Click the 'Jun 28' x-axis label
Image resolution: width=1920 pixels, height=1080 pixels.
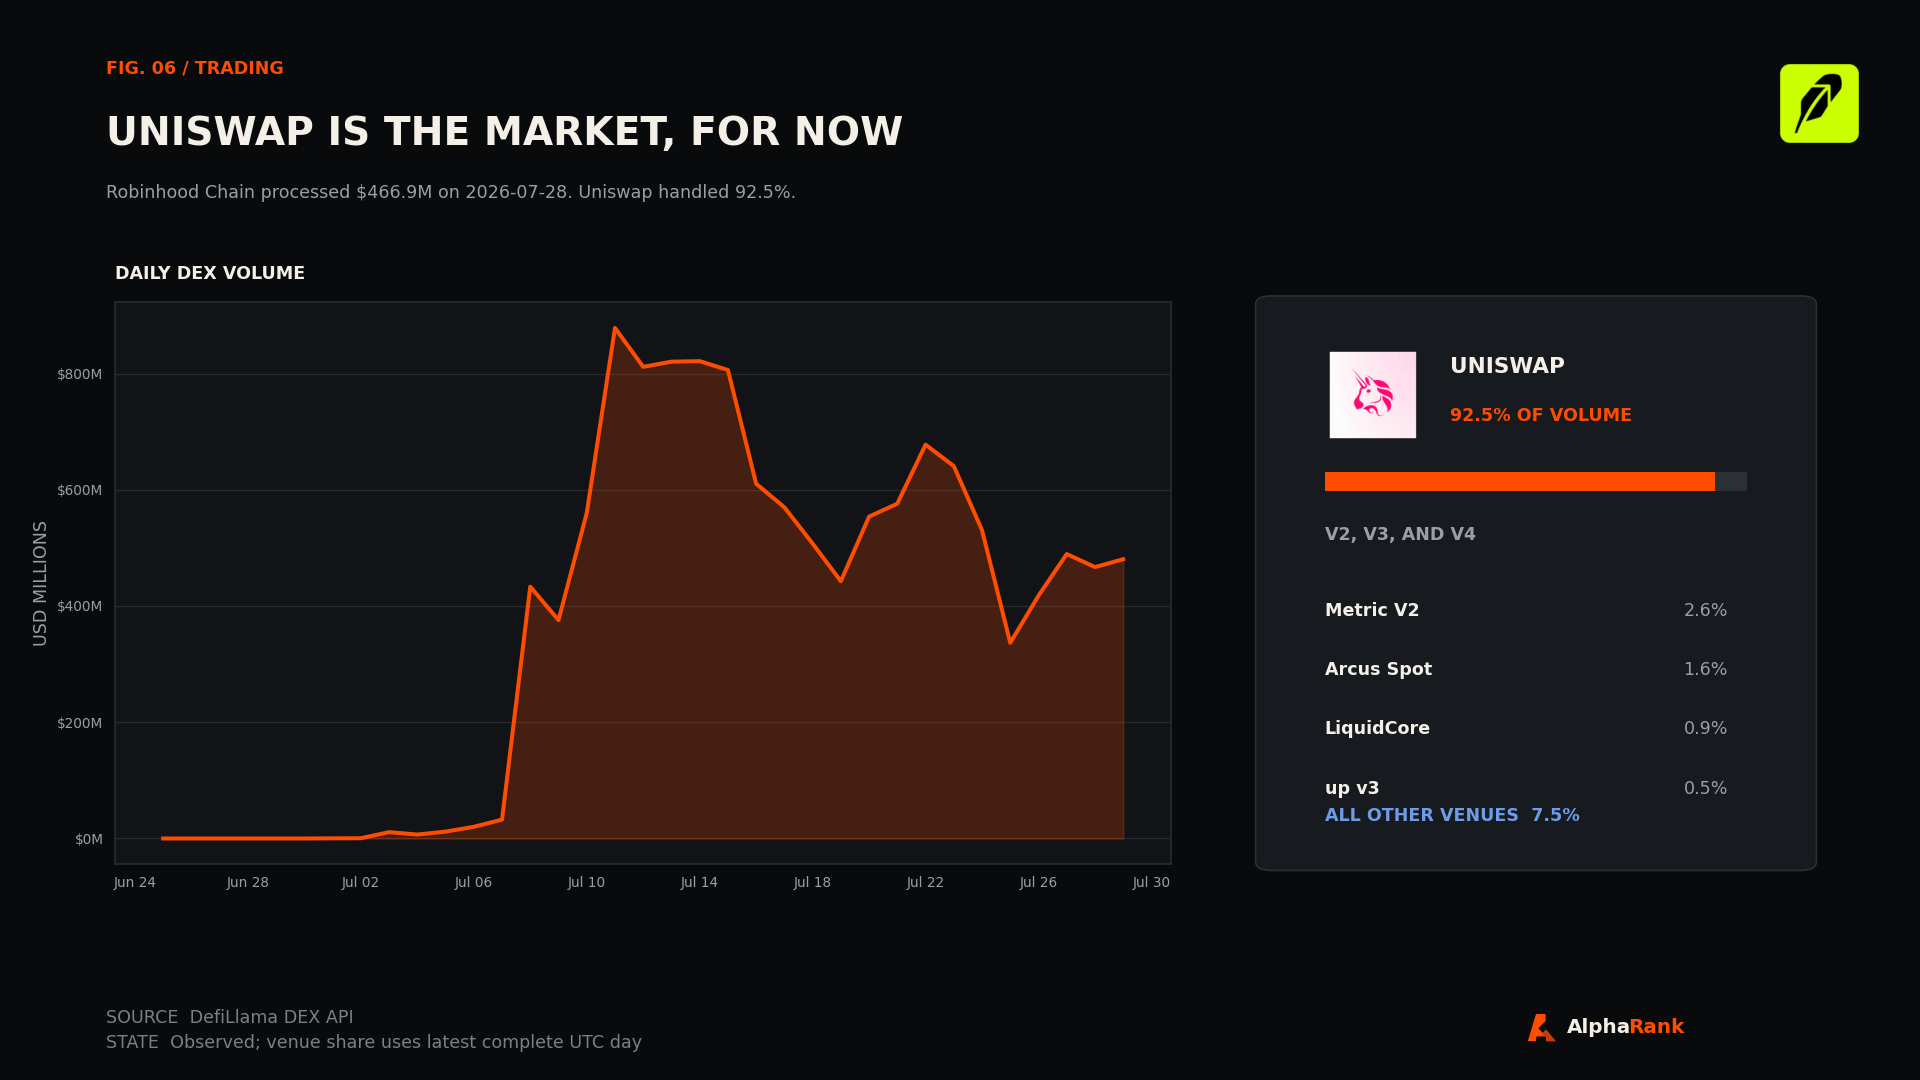click(248, 883)
